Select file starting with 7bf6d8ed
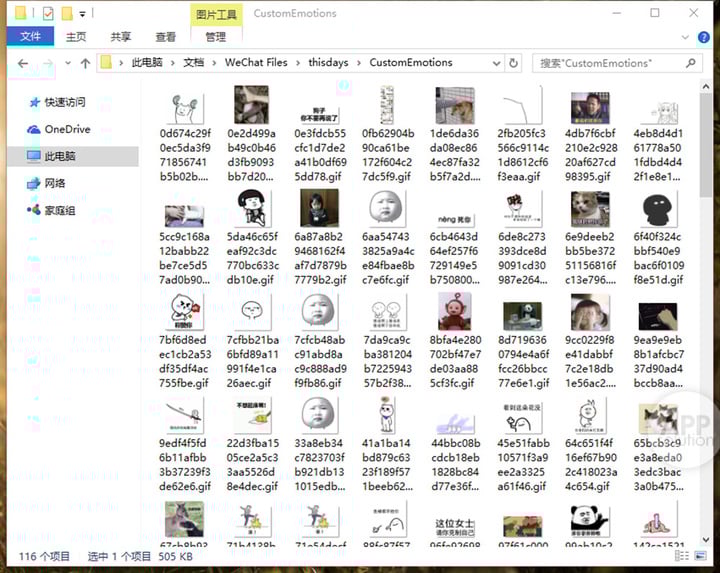 point(185,342)
